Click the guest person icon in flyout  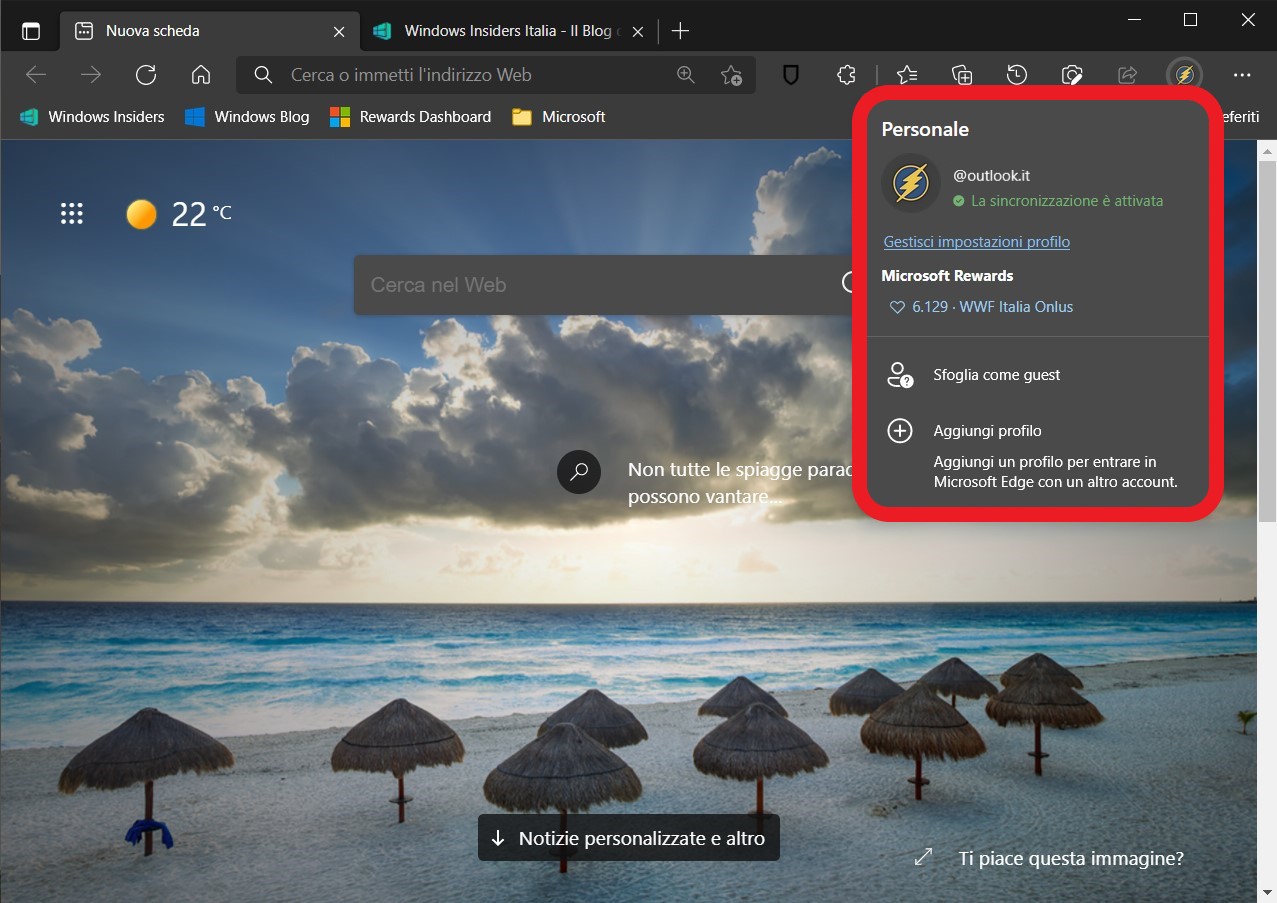pos(900,375)
